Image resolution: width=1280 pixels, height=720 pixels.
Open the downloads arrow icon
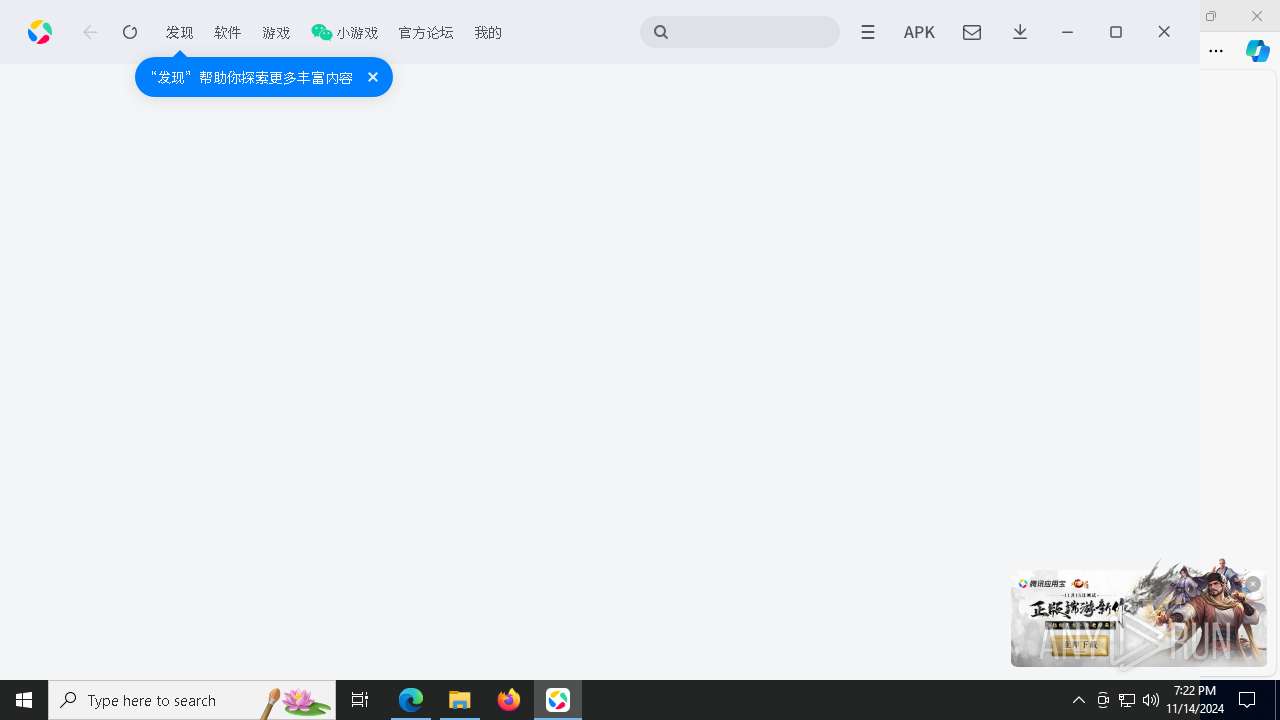1020,32
